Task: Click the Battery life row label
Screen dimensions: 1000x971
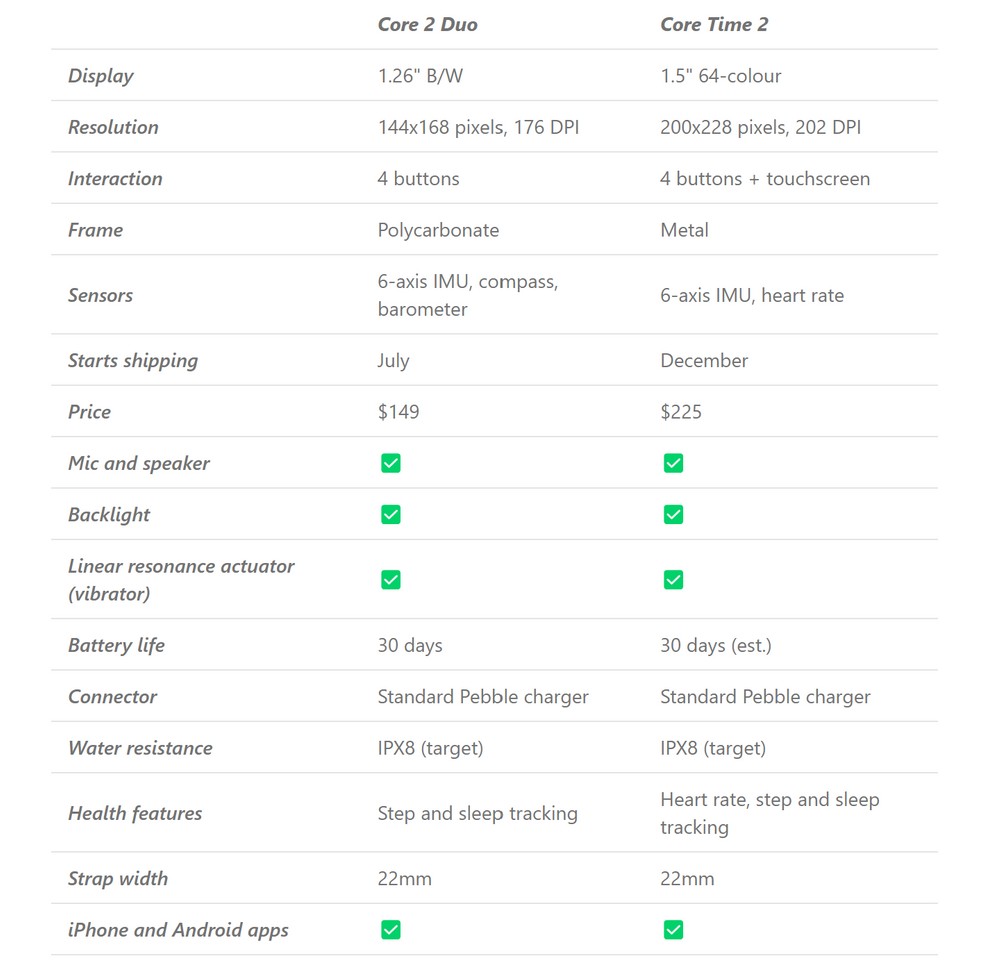Action: click(116, 645)
